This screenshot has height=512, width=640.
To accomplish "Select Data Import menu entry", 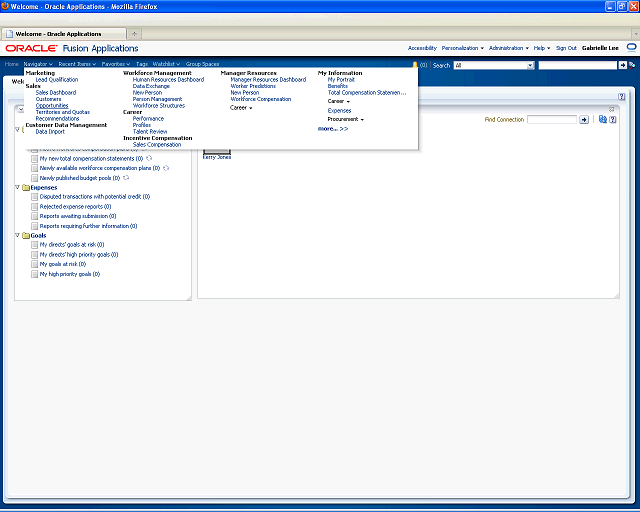I will (x=50, y=131).
